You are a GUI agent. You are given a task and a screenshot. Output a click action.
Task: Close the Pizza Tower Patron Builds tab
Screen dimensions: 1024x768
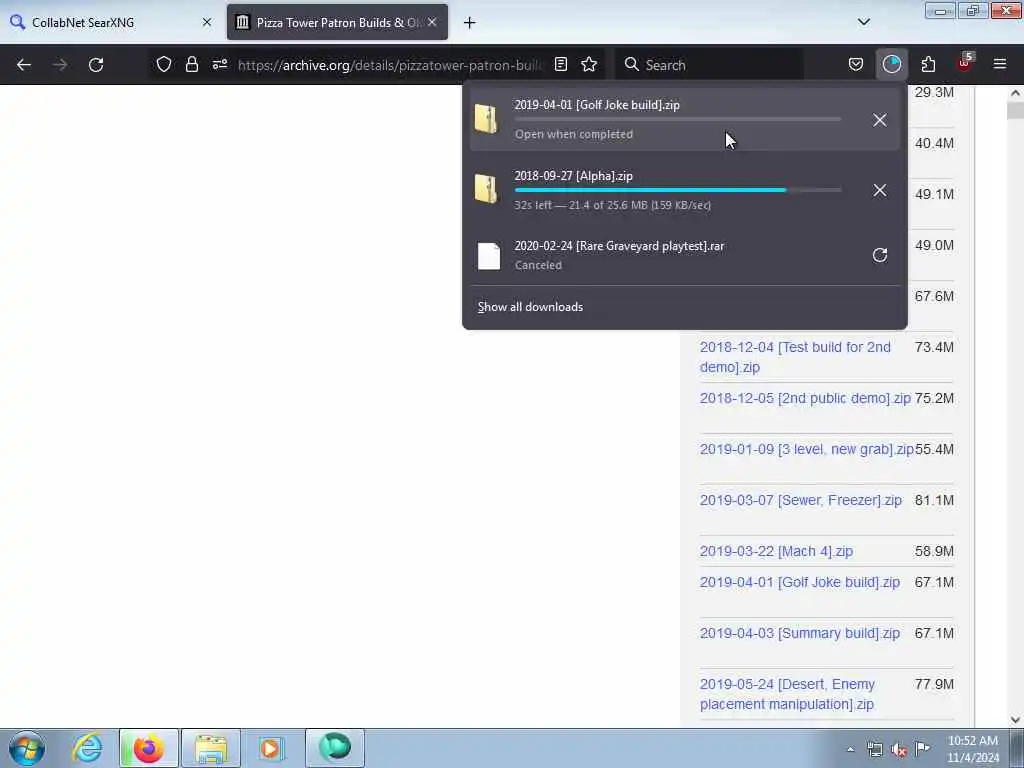pyautogui.click(x=432, y=22)
